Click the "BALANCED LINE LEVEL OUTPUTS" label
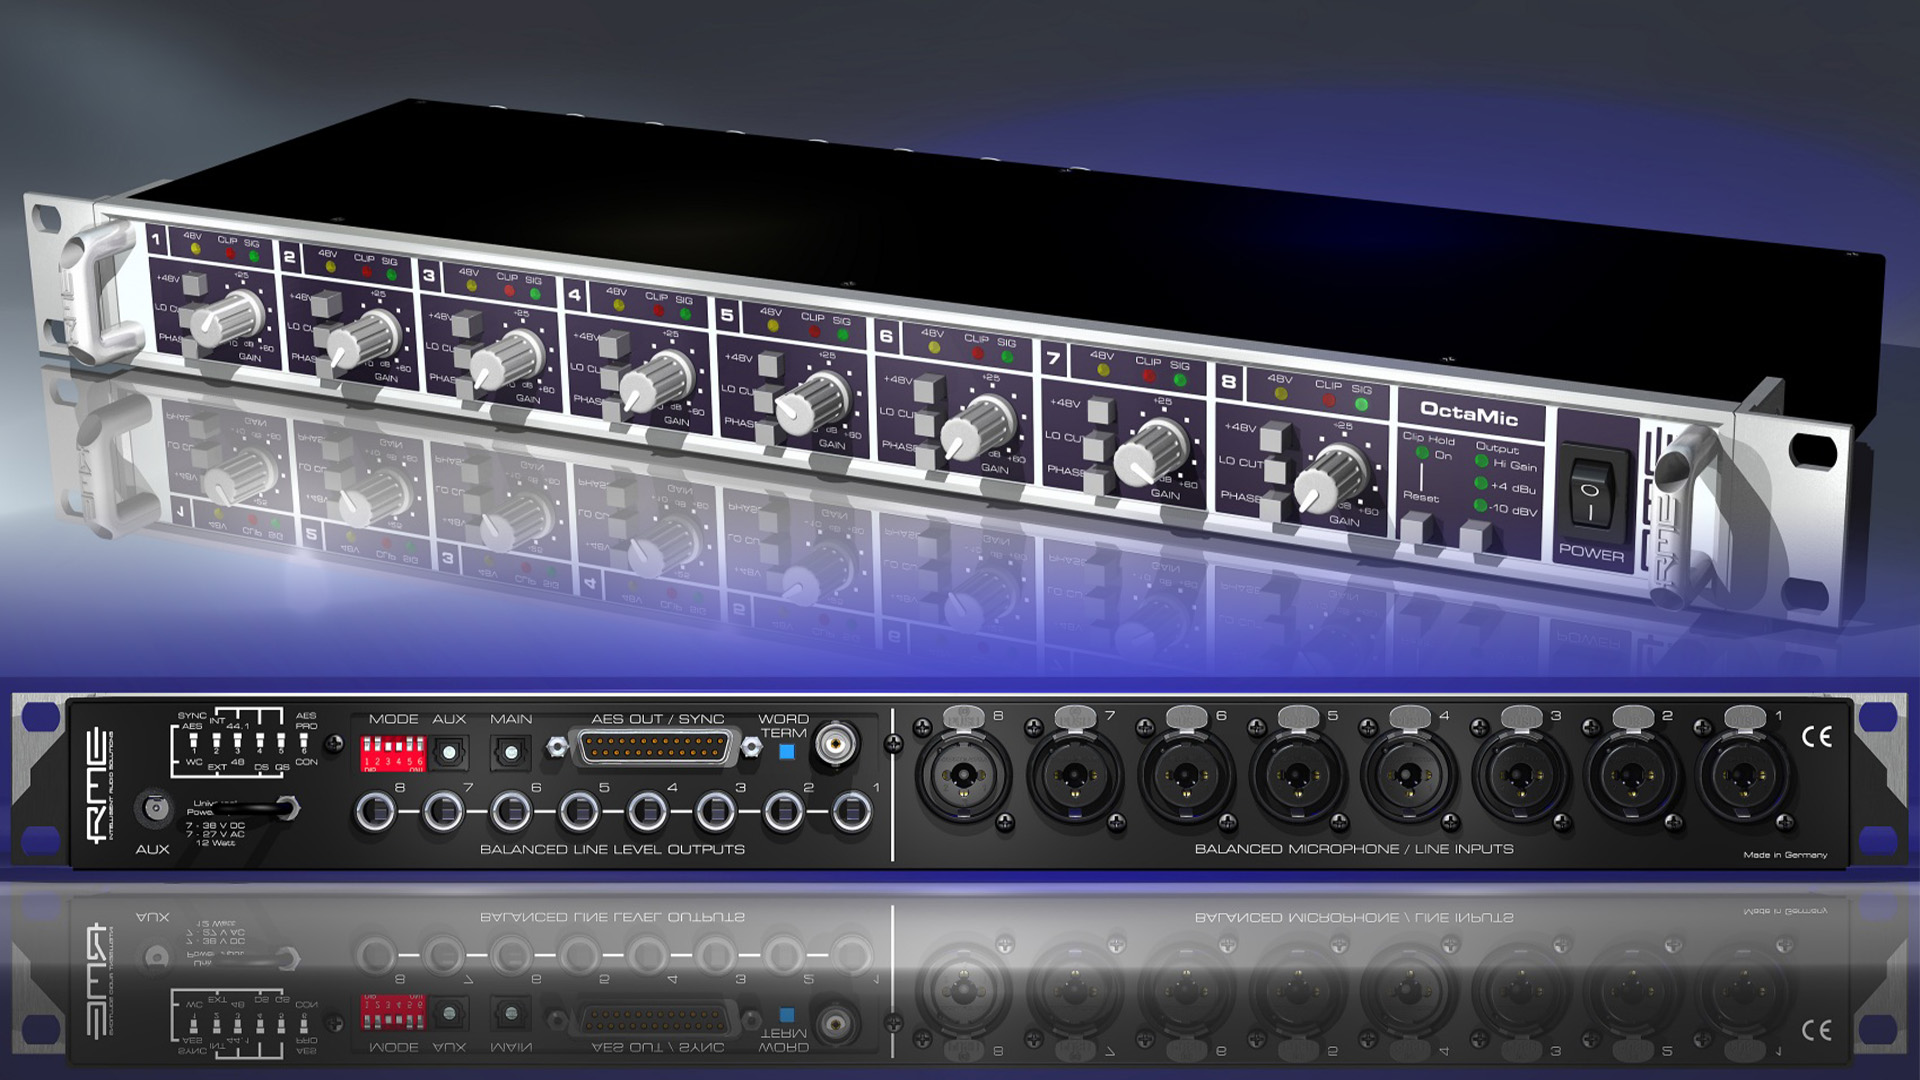Image resolution: width=1920 pixels, height=1080 pixels. (612, 849)
